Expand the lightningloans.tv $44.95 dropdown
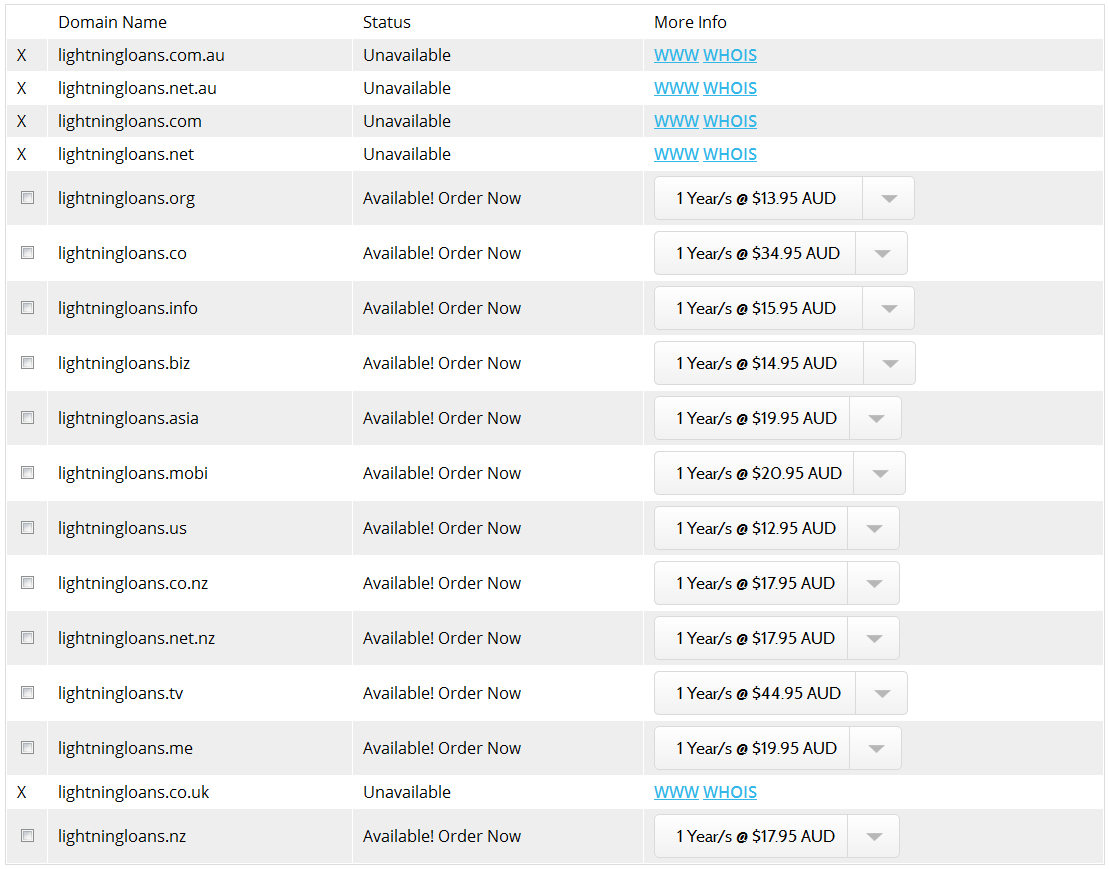The height and width of the screenshot is (869, 1109). tap(881, 693)
